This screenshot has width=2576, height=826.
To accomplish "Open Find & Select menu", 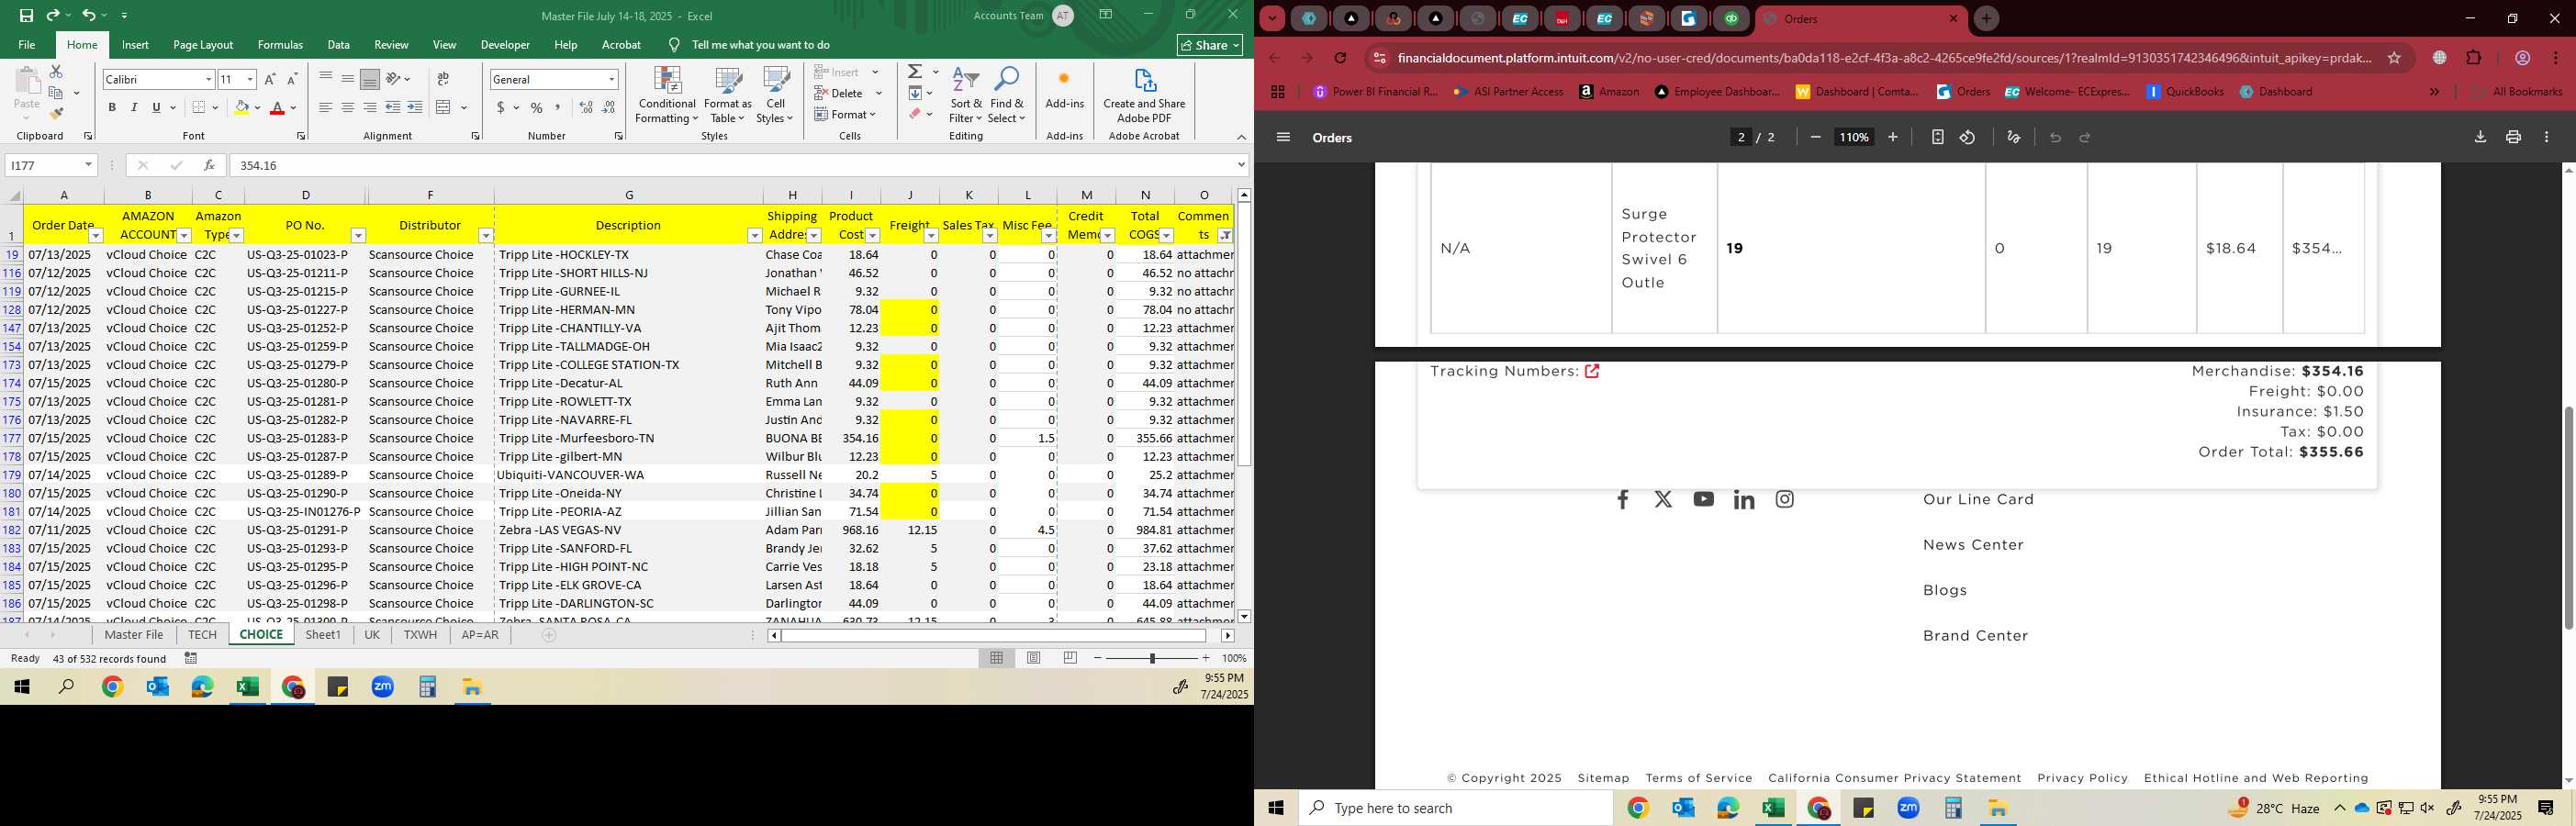I will coord(1007,95).
